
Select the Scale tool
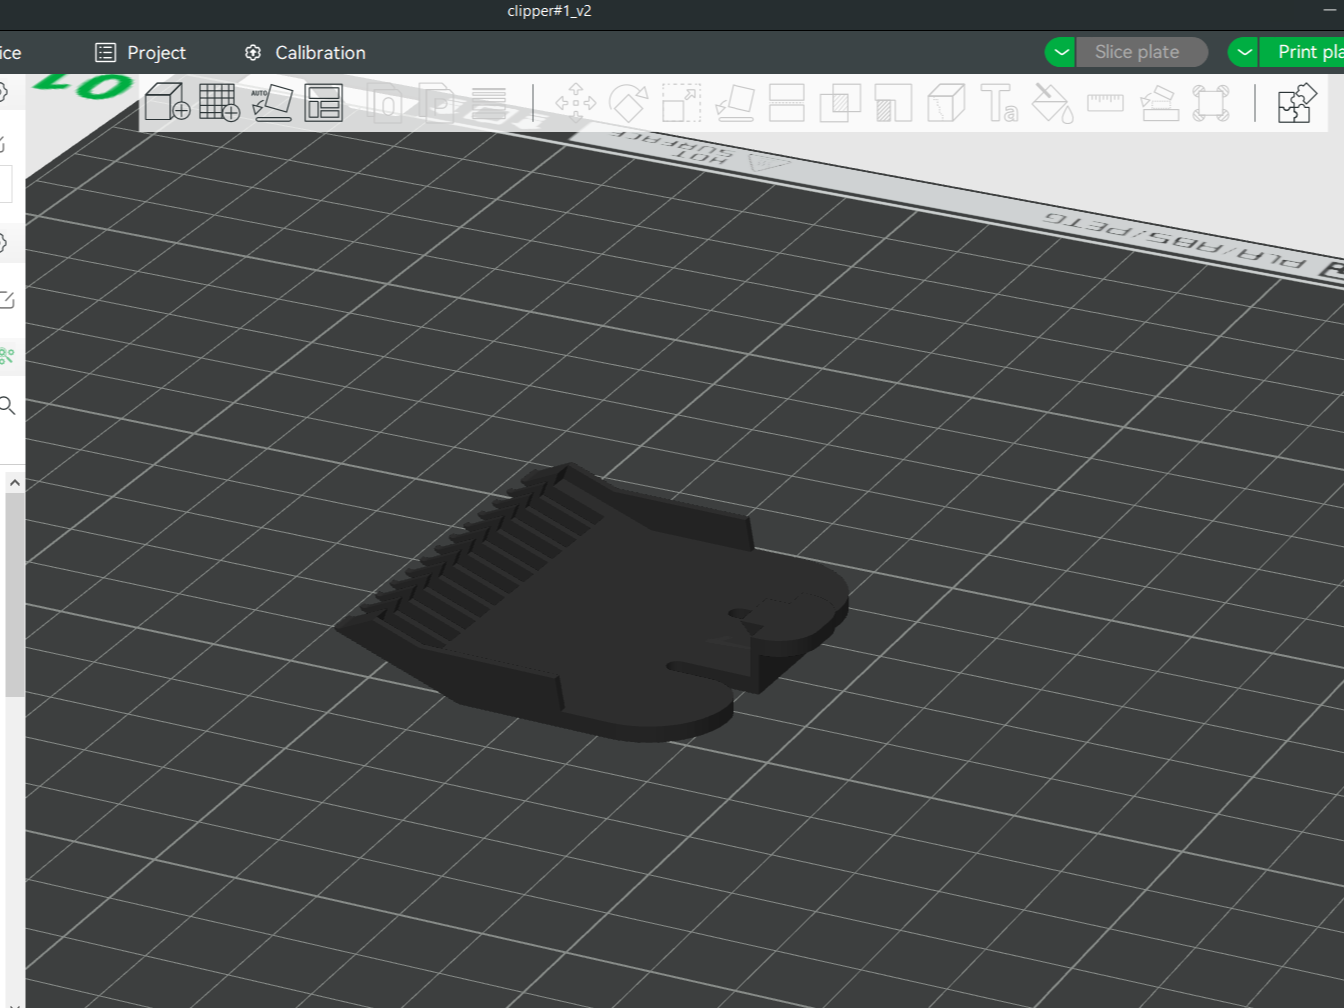[681, 103]
